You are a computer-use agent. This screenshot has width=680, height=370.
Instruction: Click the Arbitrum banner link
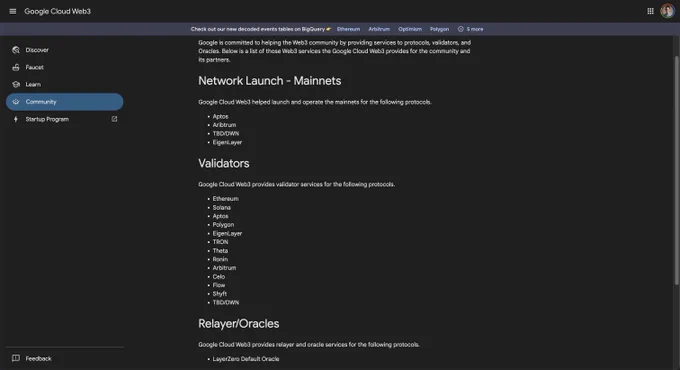pos(379,29)
